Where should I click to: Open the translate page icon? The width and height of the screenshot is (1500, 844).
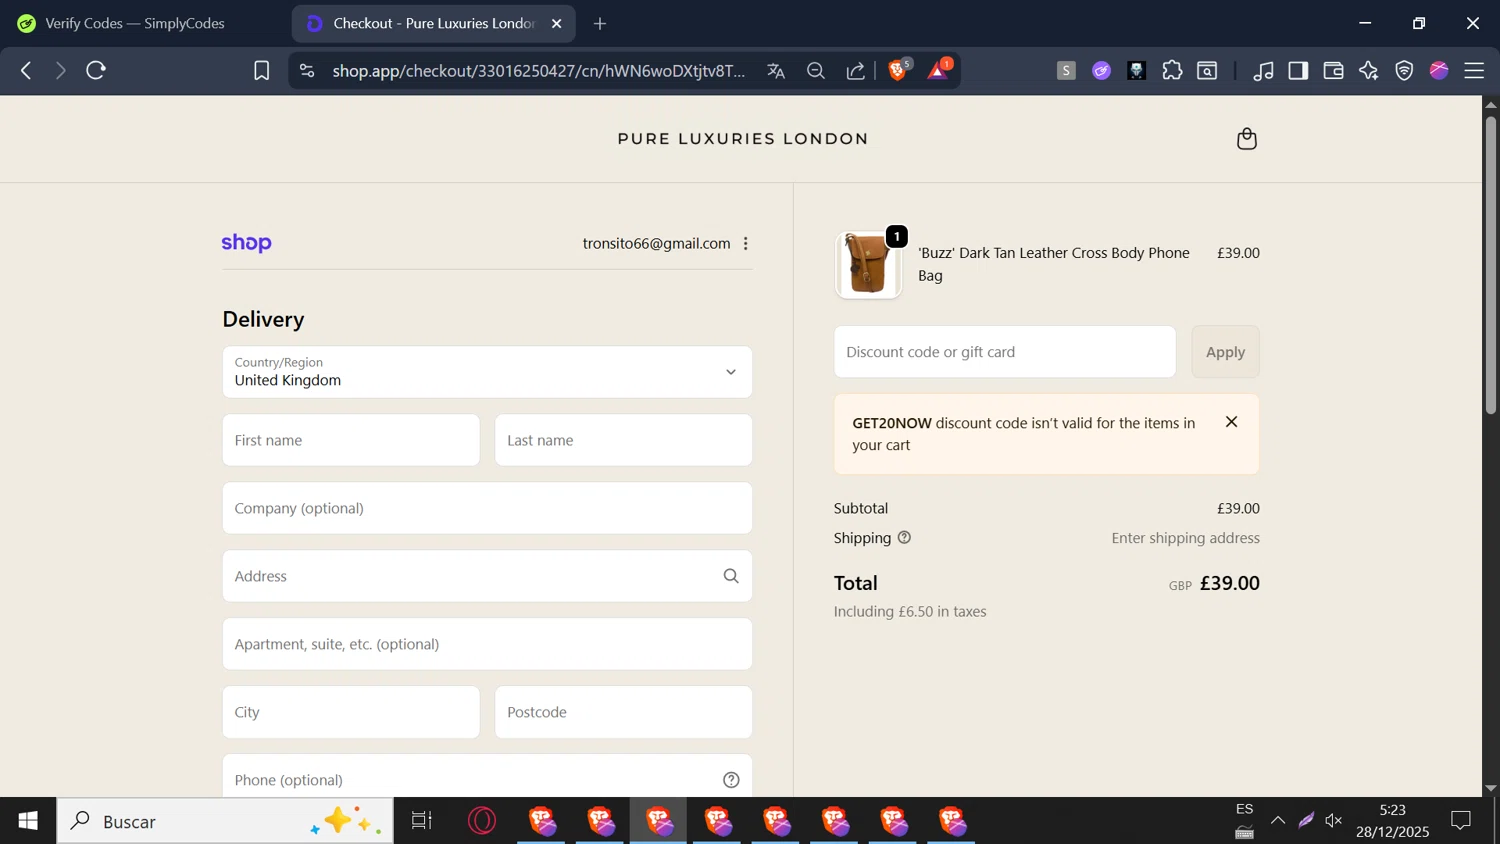(x=776, y=71)
